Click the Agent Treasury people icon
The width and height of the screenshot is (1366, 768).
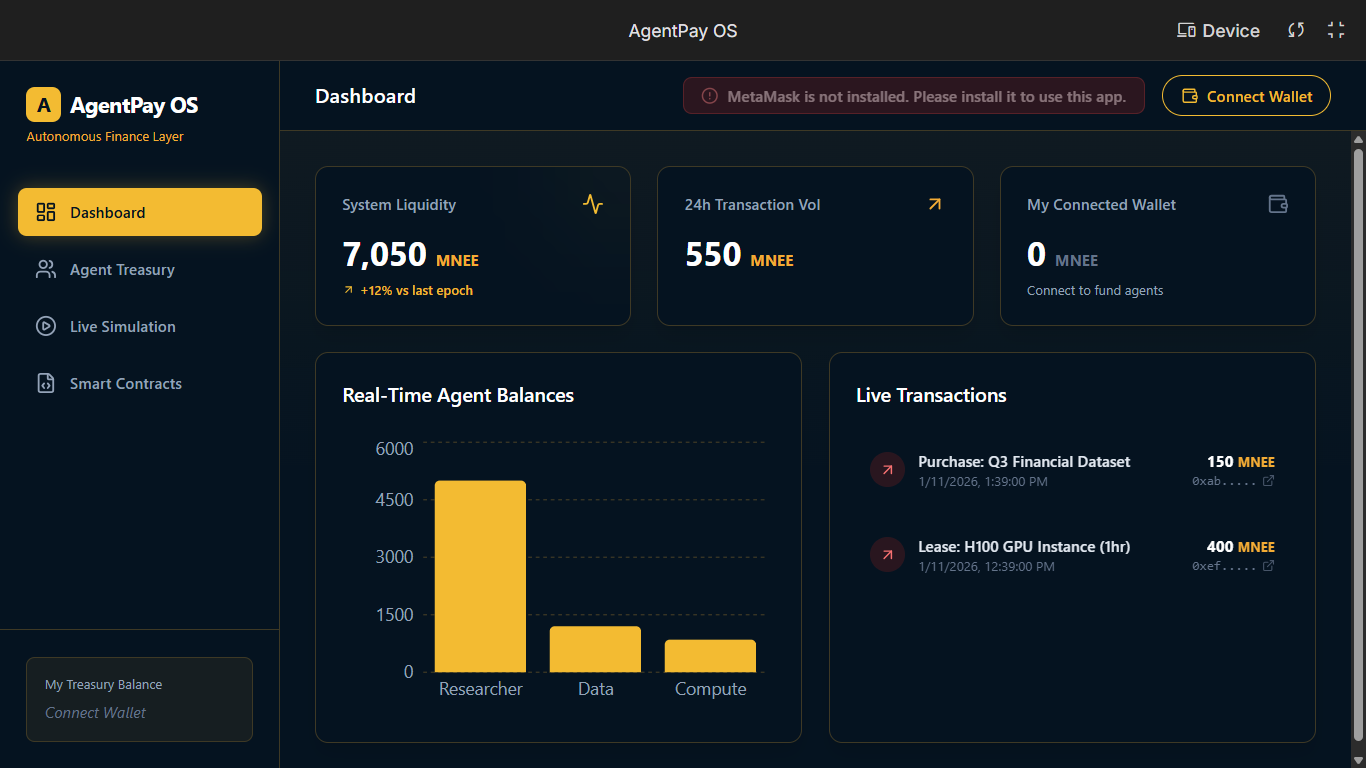click(46, 269)
